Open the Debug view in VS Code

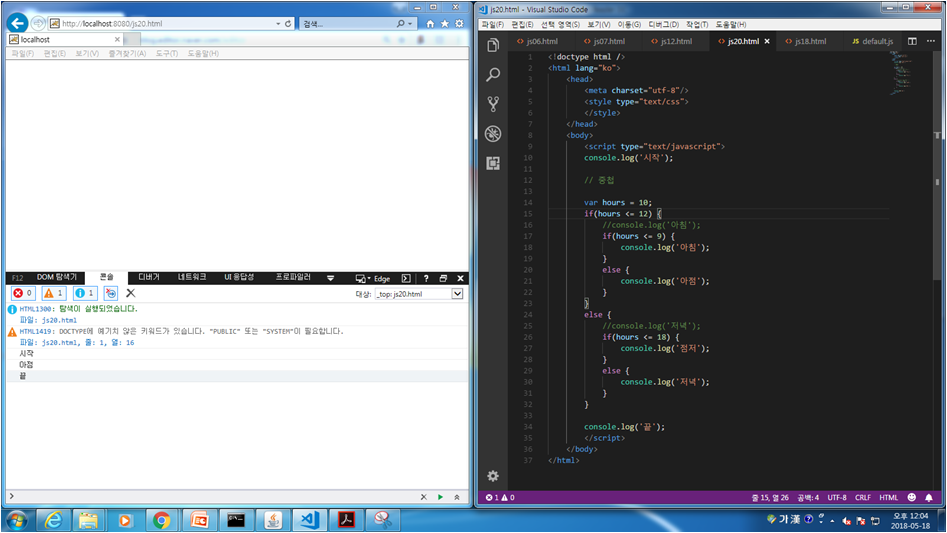(x=493, y=133)
